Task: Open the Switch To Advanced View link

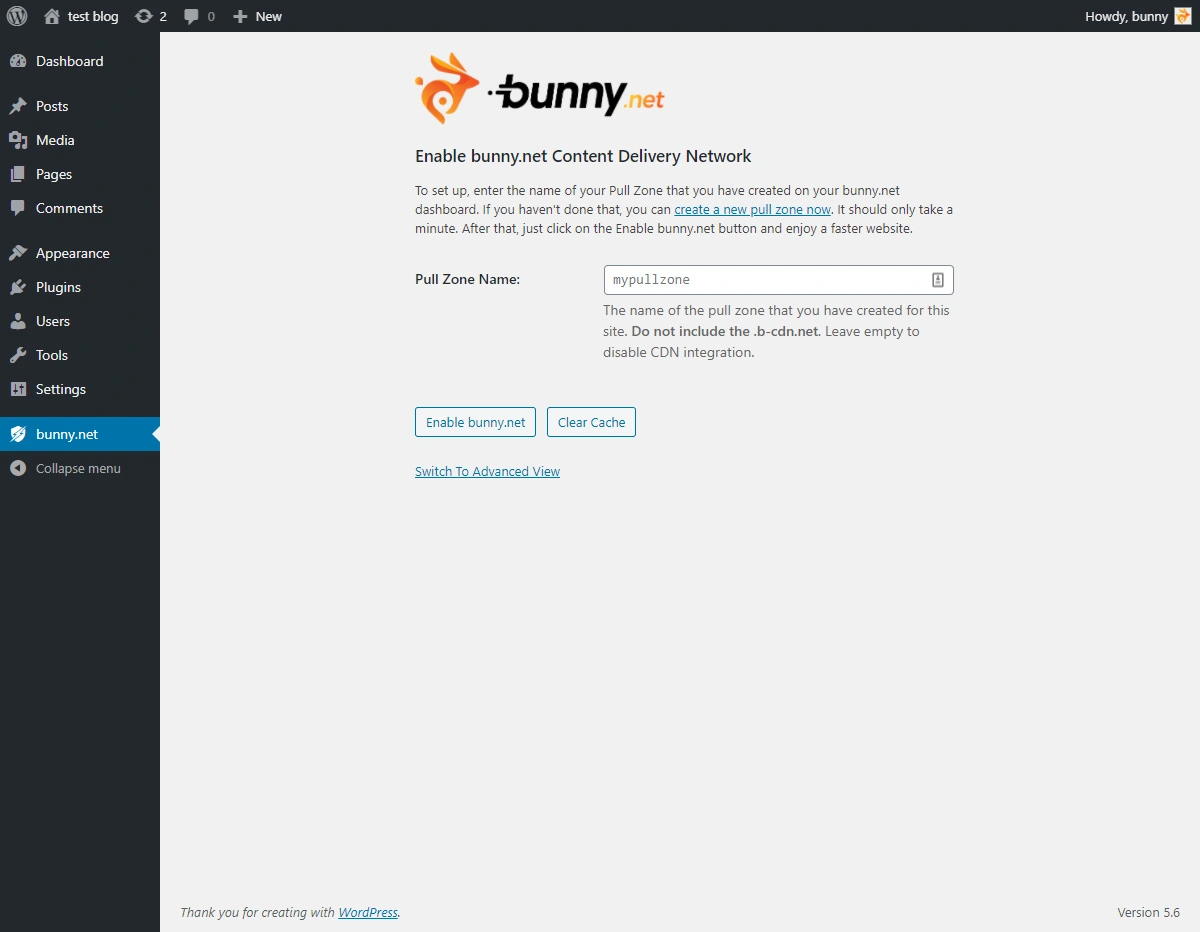Action: click(x=487, y=471)
